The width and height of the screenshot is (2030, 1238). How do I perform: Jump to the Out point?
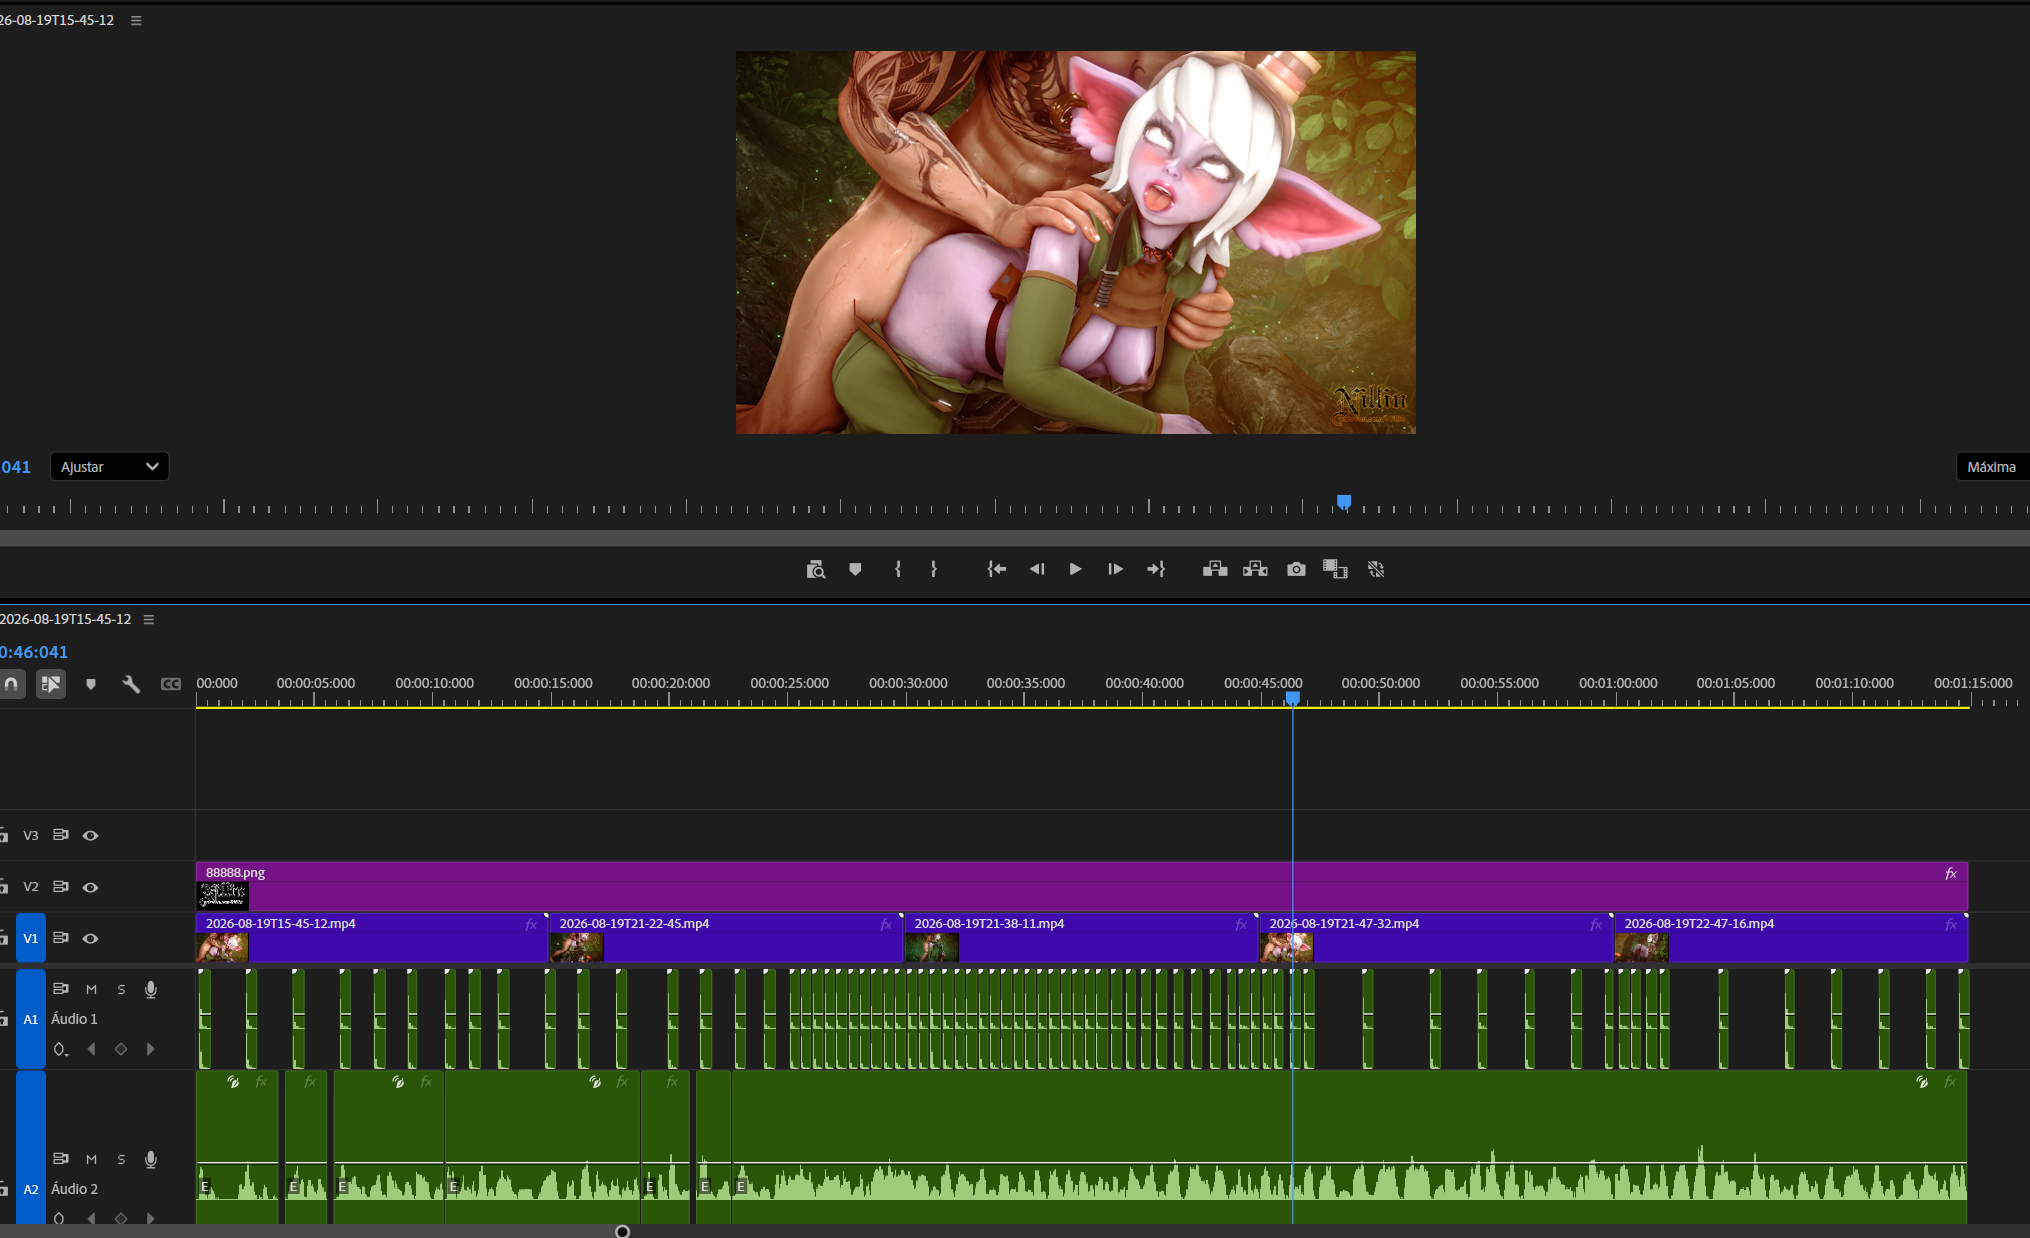[1156, 569]
